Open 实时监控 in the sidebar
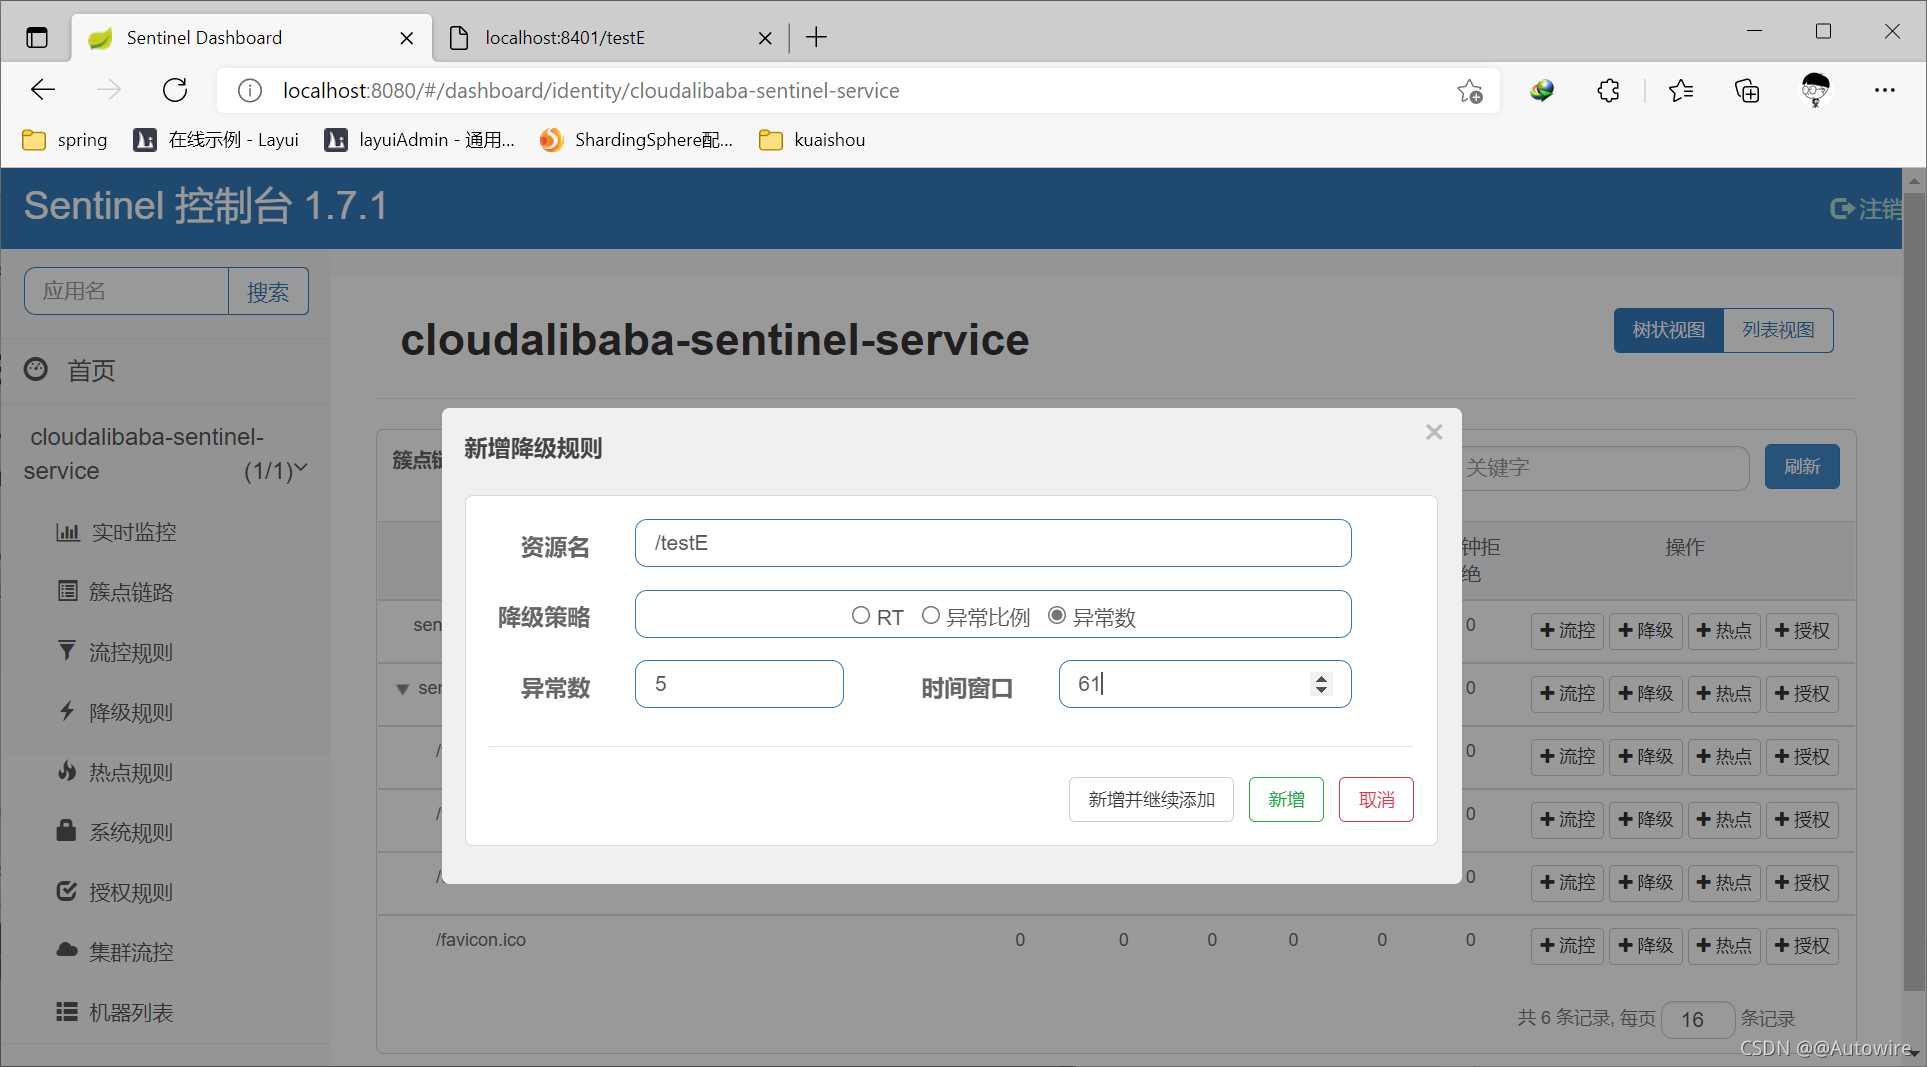Screen dimensions: 1927x1067 pos(134,533)
